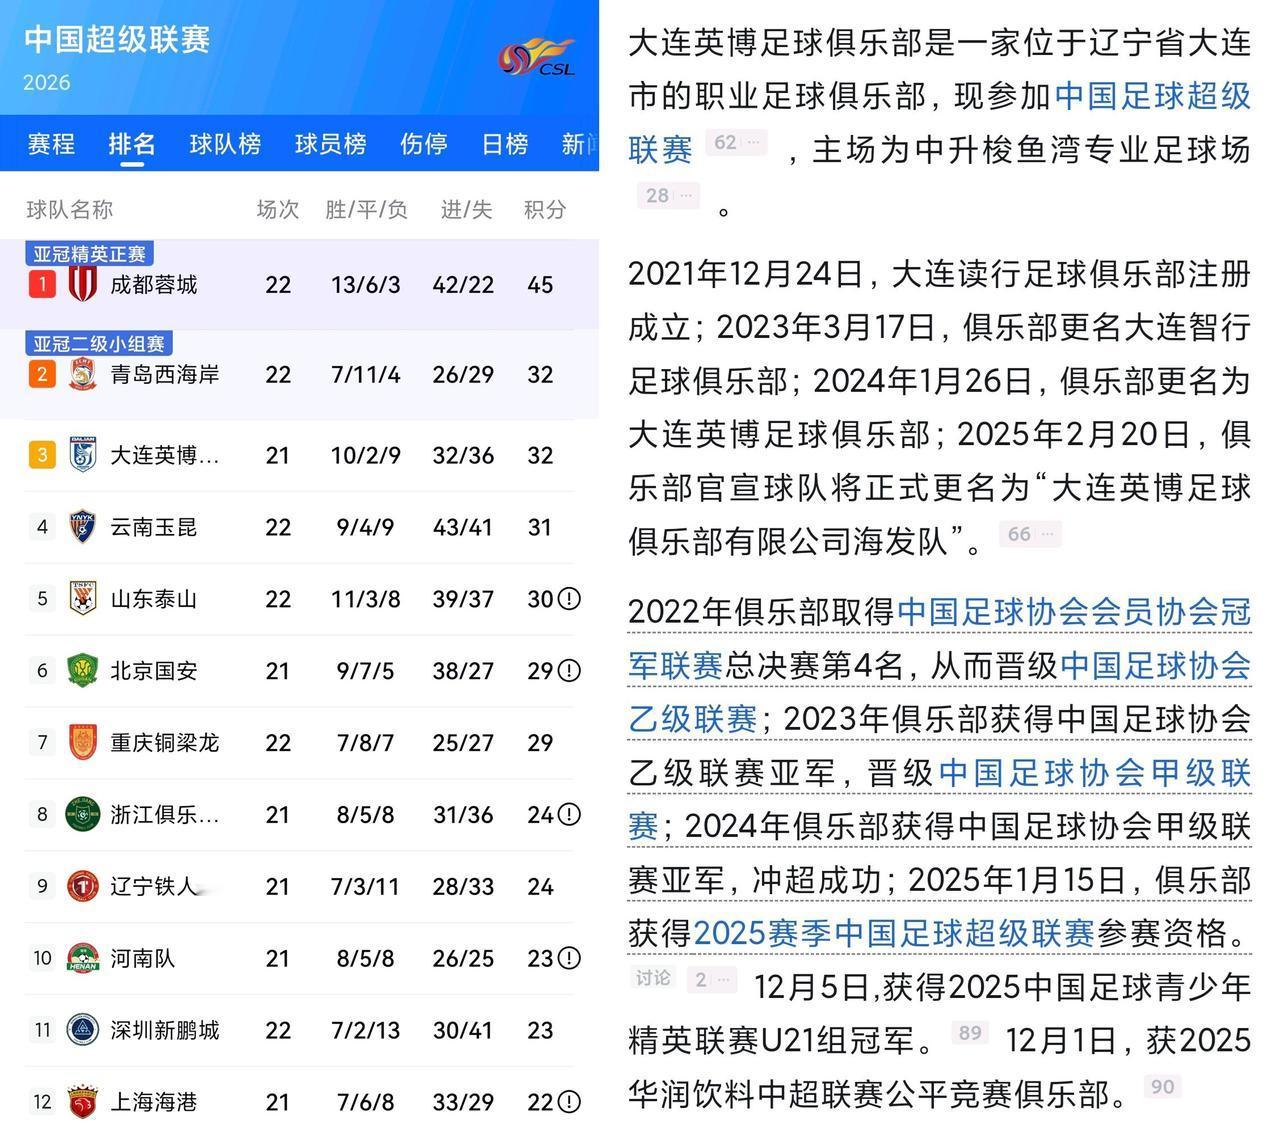
Task: Click citation marker 89
Action: click(969, 1032)
